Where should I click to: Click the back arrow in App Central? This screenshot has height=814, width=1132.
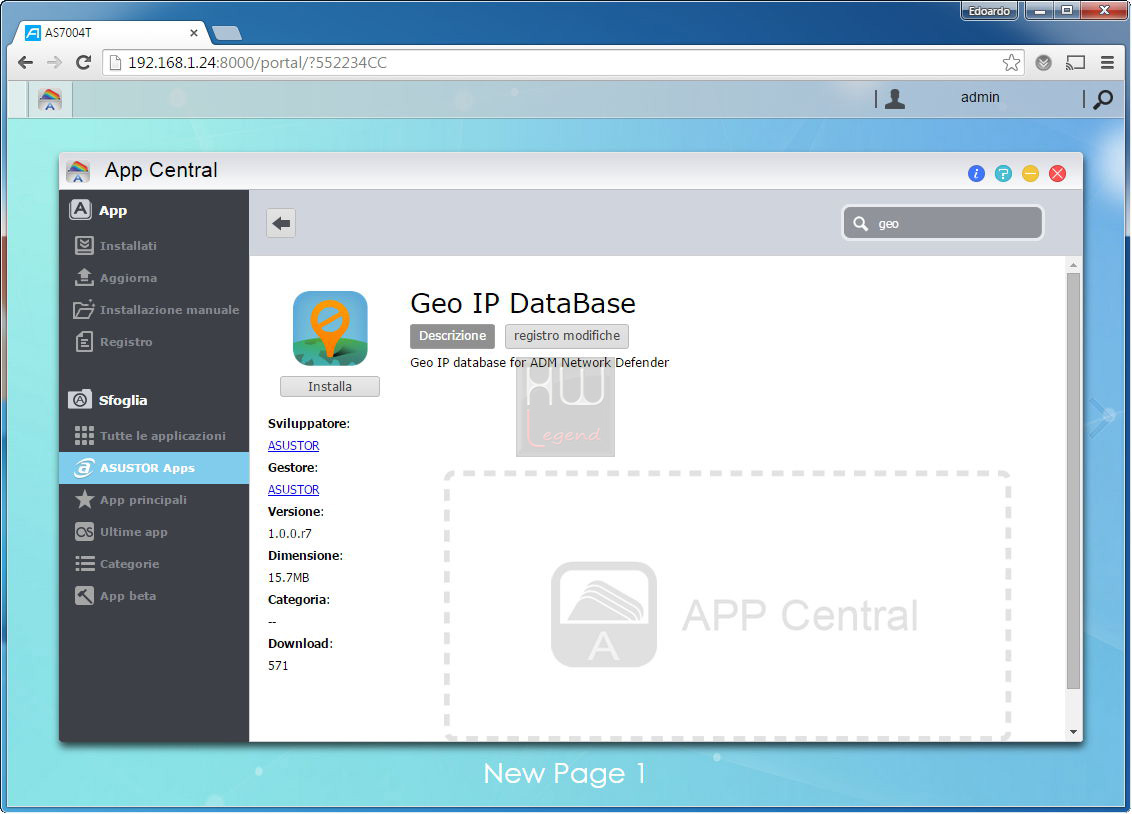click(281, 223)
